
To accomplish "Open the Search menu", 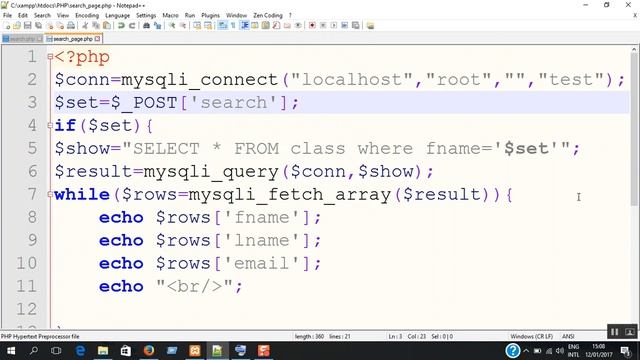I will tap(42, 15).
